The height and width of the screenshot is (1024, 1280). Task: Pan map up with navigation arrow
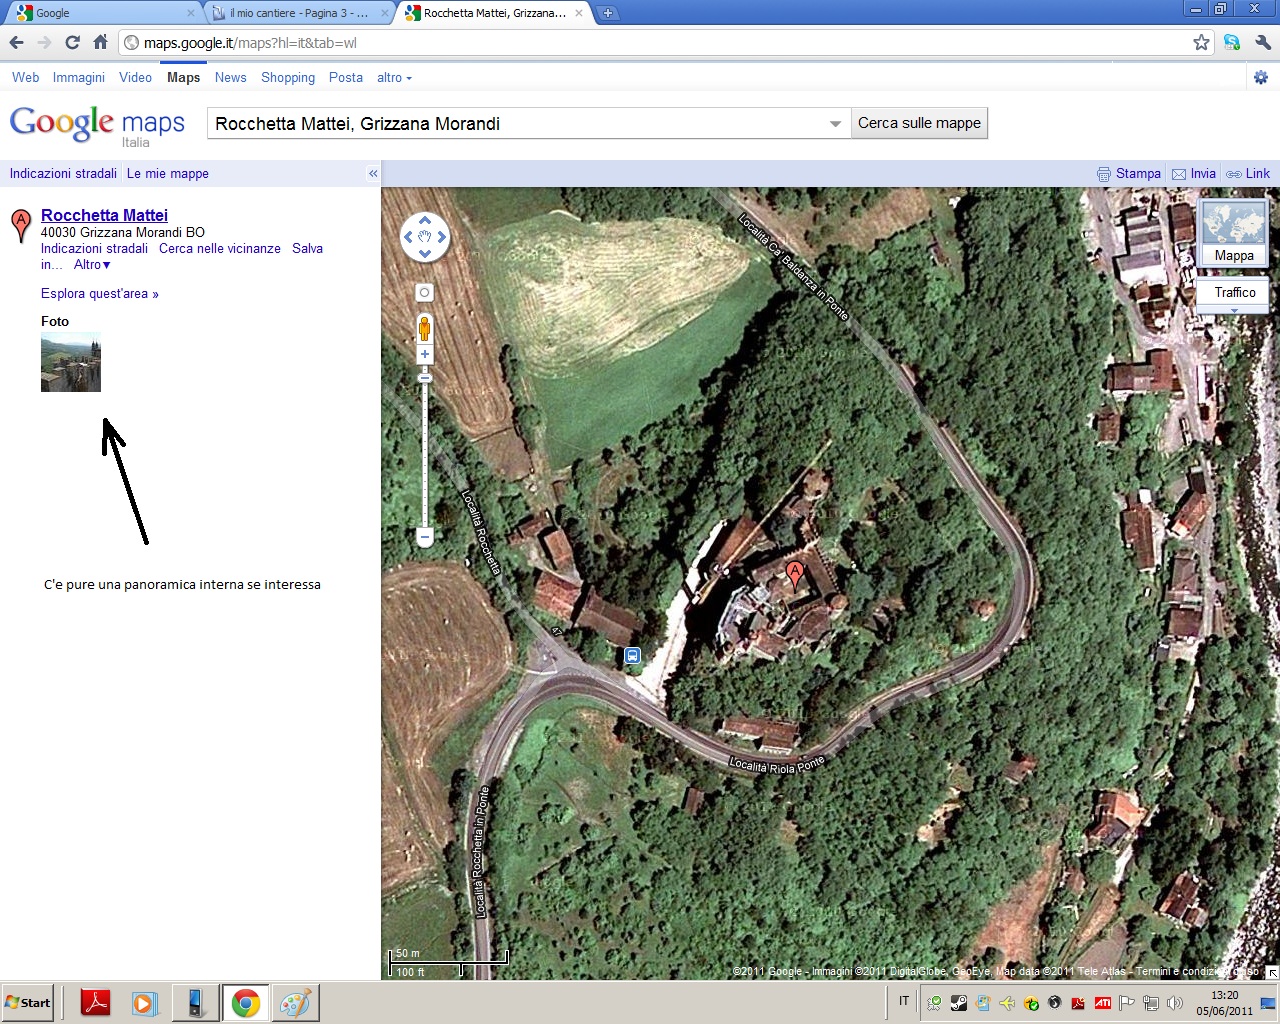point(425,221)
